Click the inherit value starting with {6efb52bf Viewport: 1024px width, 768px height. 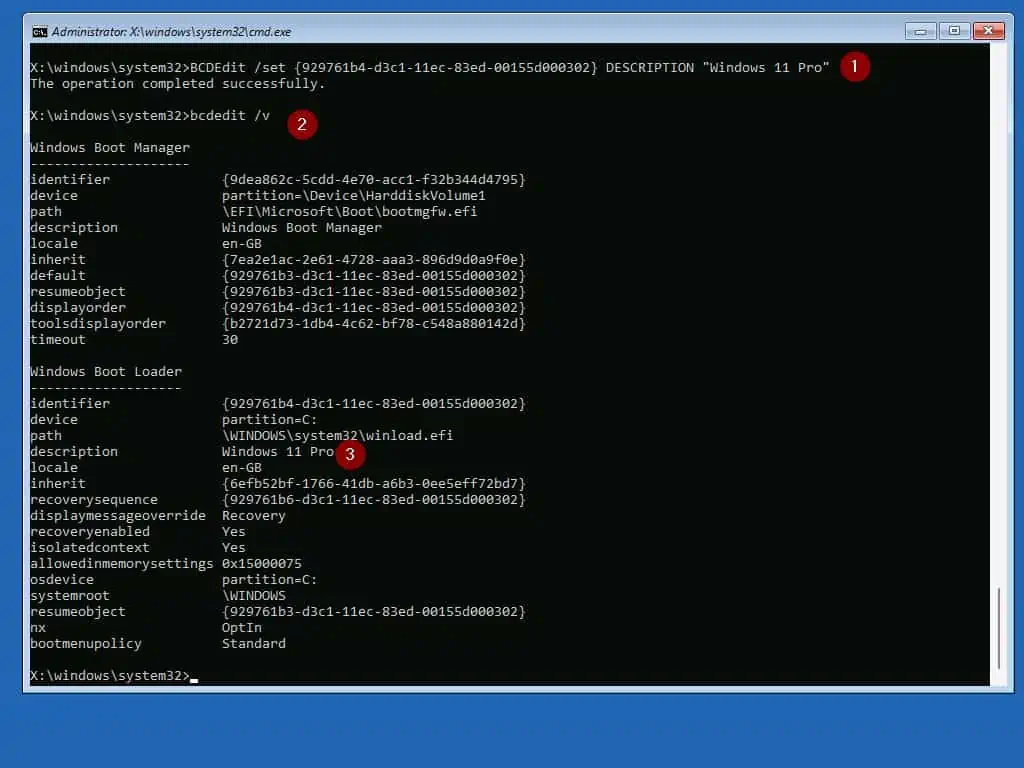pyautogui.click(x=374, y=484)
